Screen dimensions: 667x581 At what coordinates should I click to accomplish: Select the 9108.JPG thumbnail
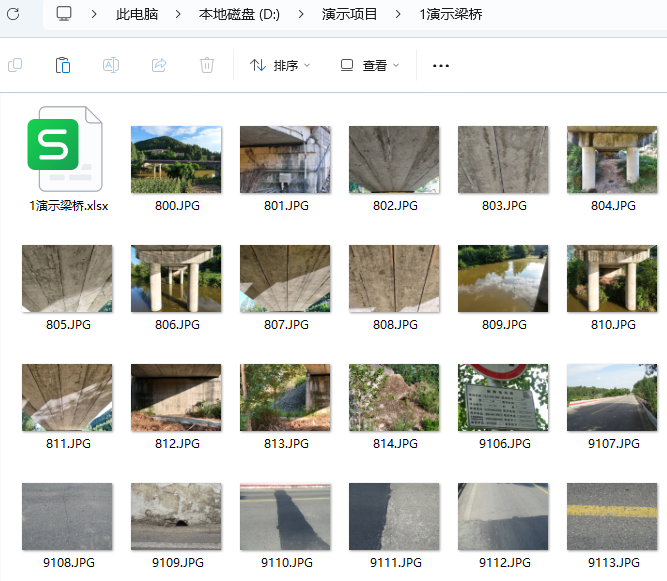click(x=67, y=516)
